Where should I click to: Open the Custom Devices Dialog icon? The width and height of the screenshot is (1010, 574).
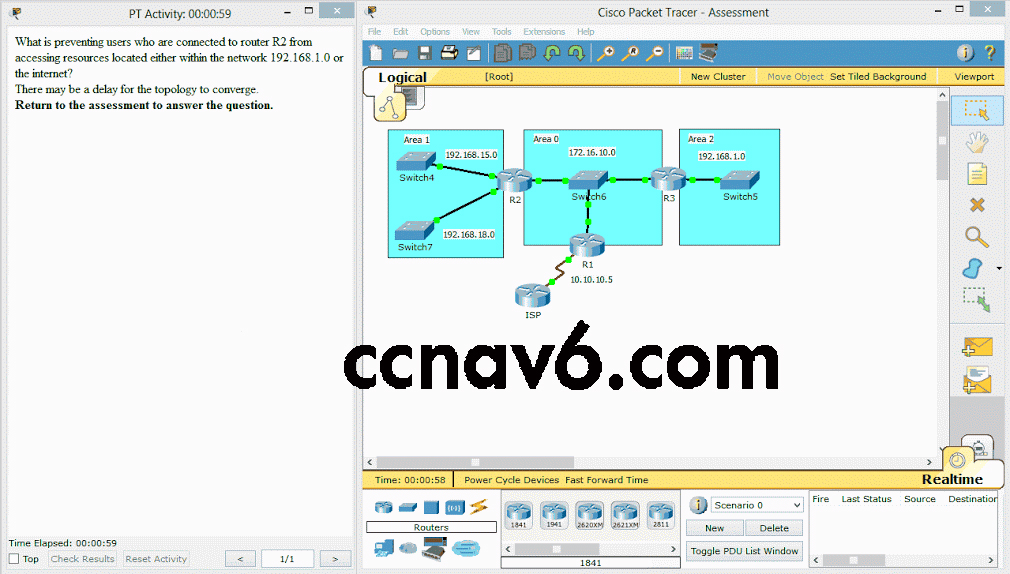[709, 52]
